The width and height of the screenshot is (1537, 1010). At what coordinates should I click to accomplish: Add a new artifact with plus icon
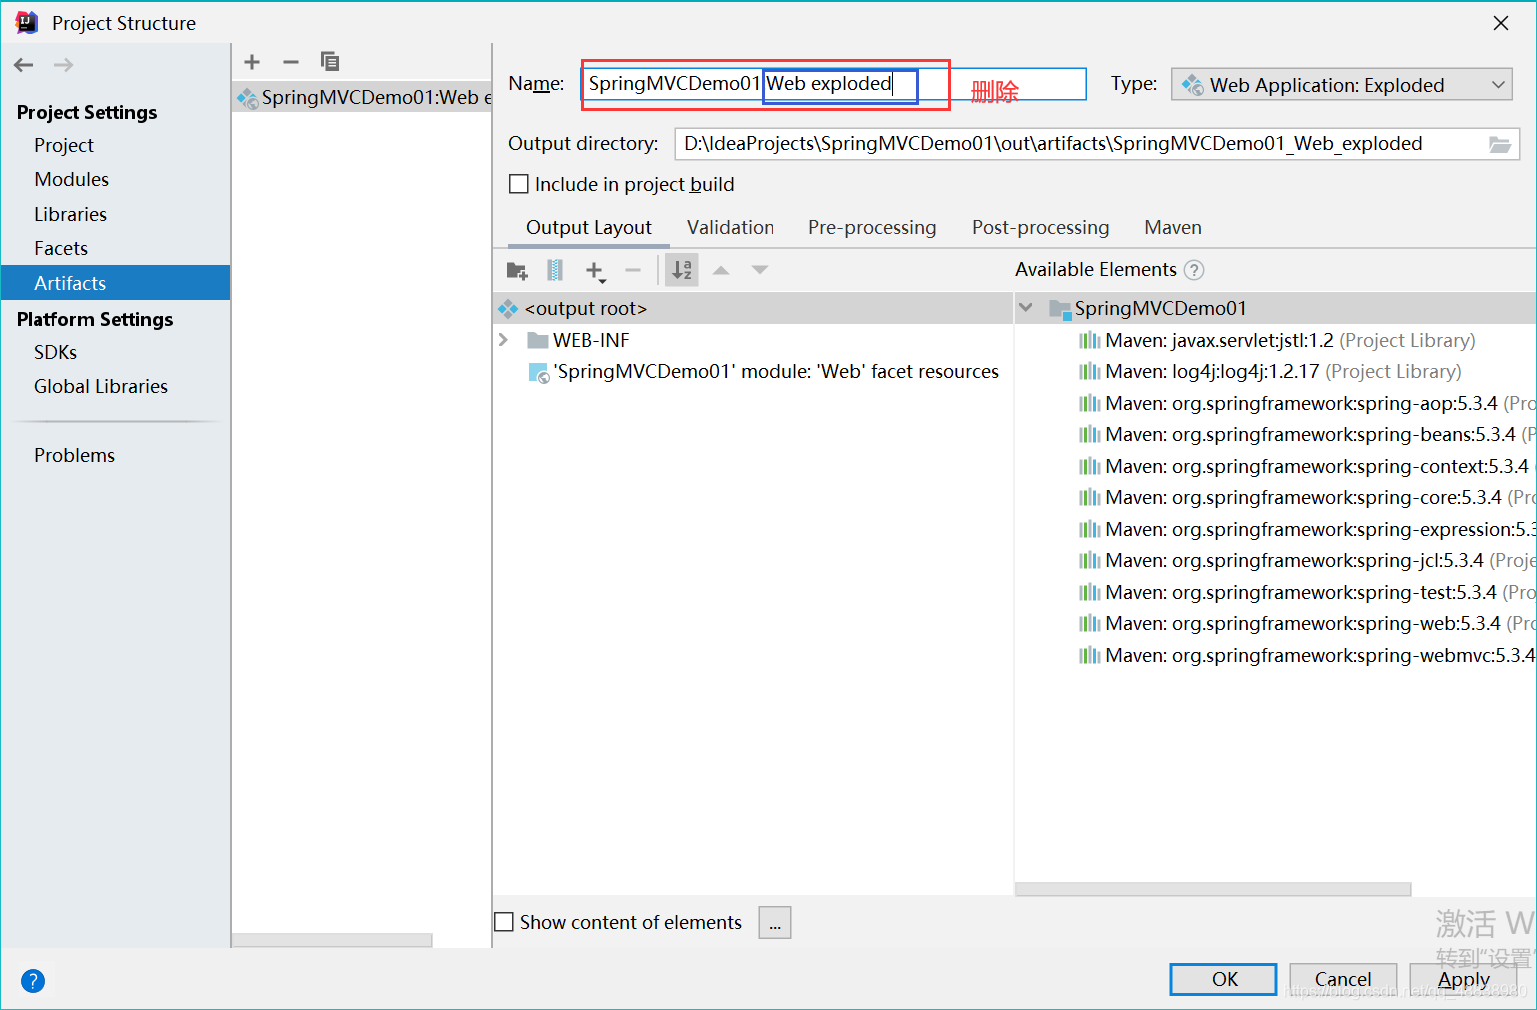pos(252,62)
